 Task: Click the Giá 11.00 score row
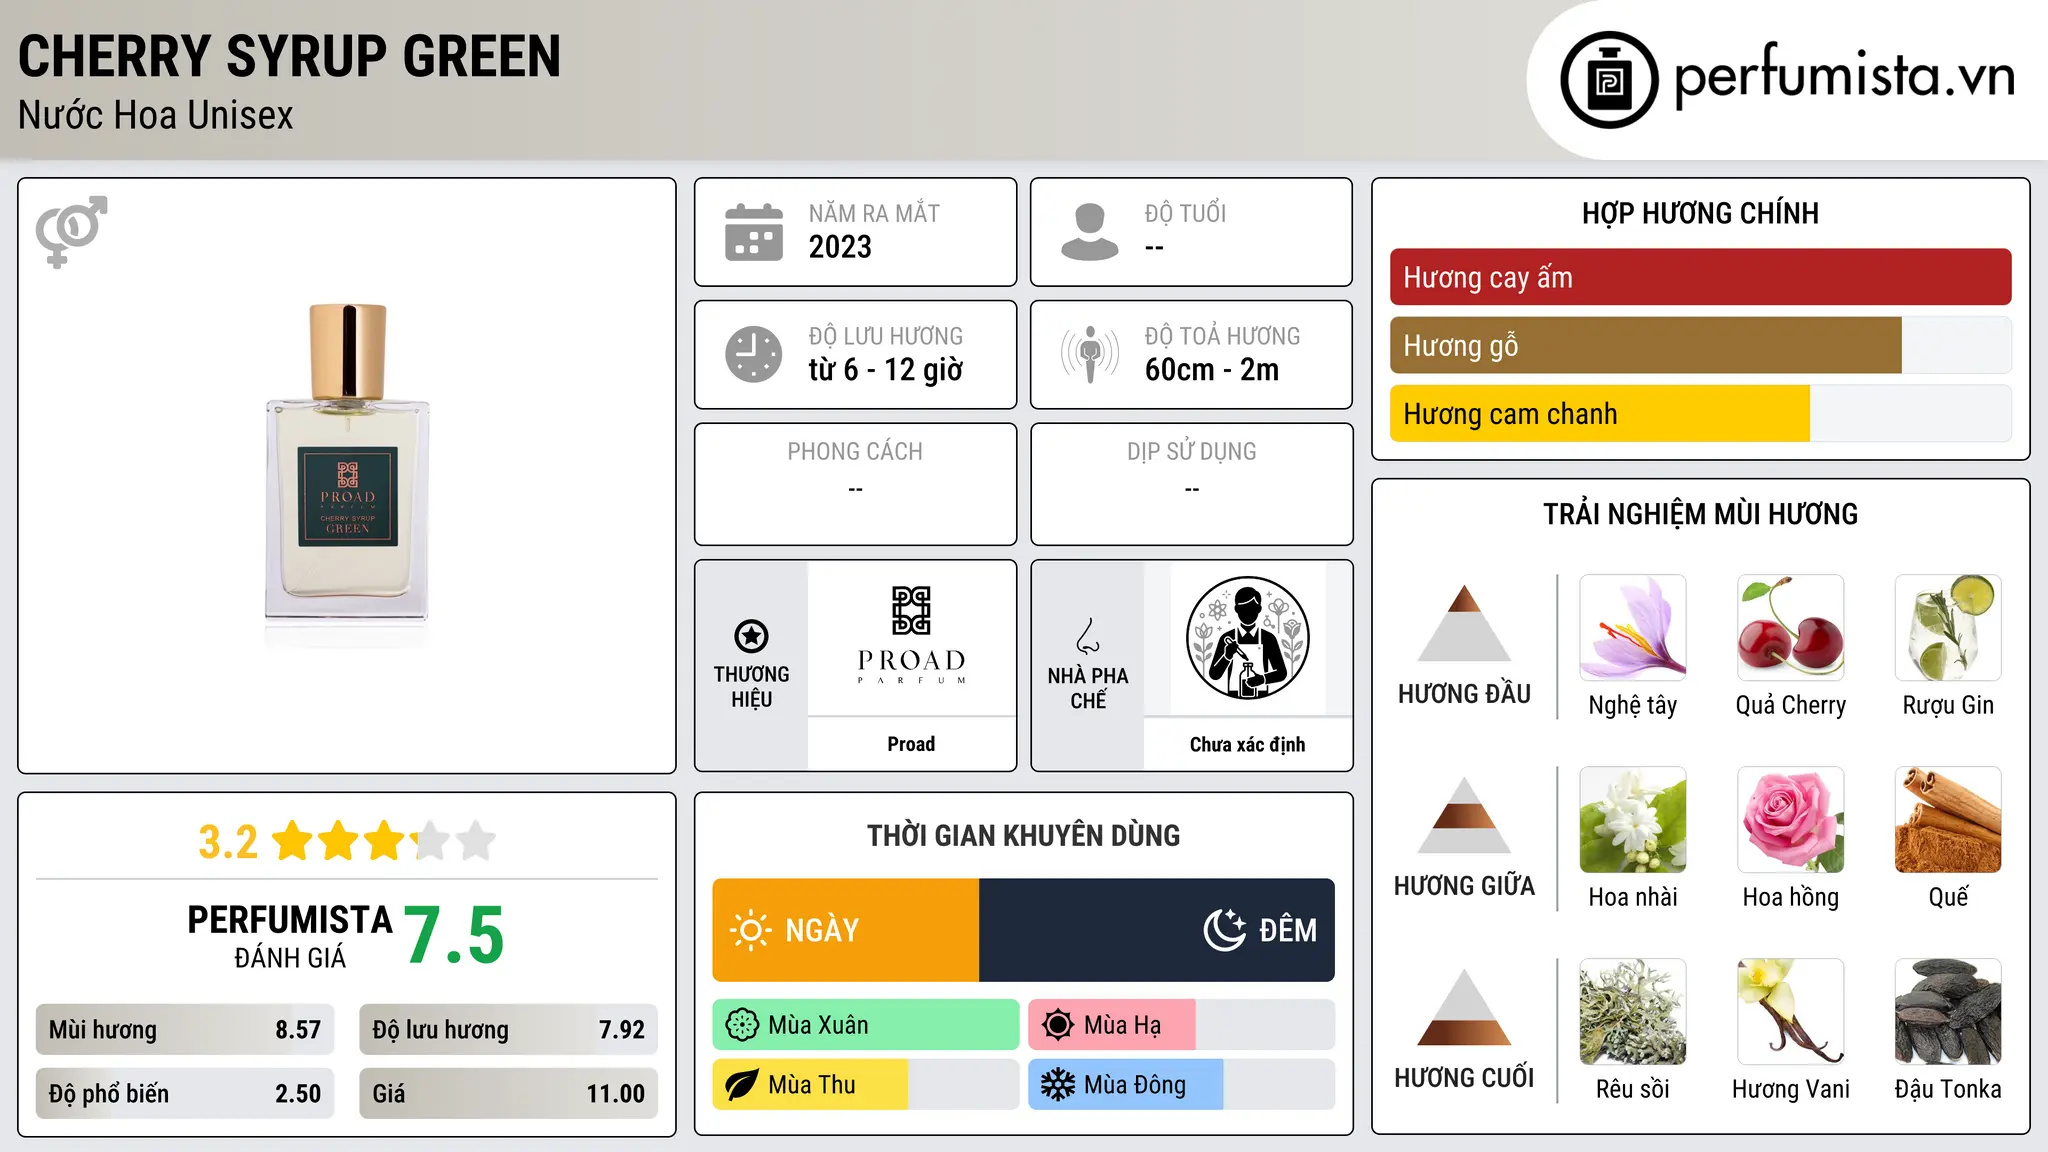click(508, 1094)
